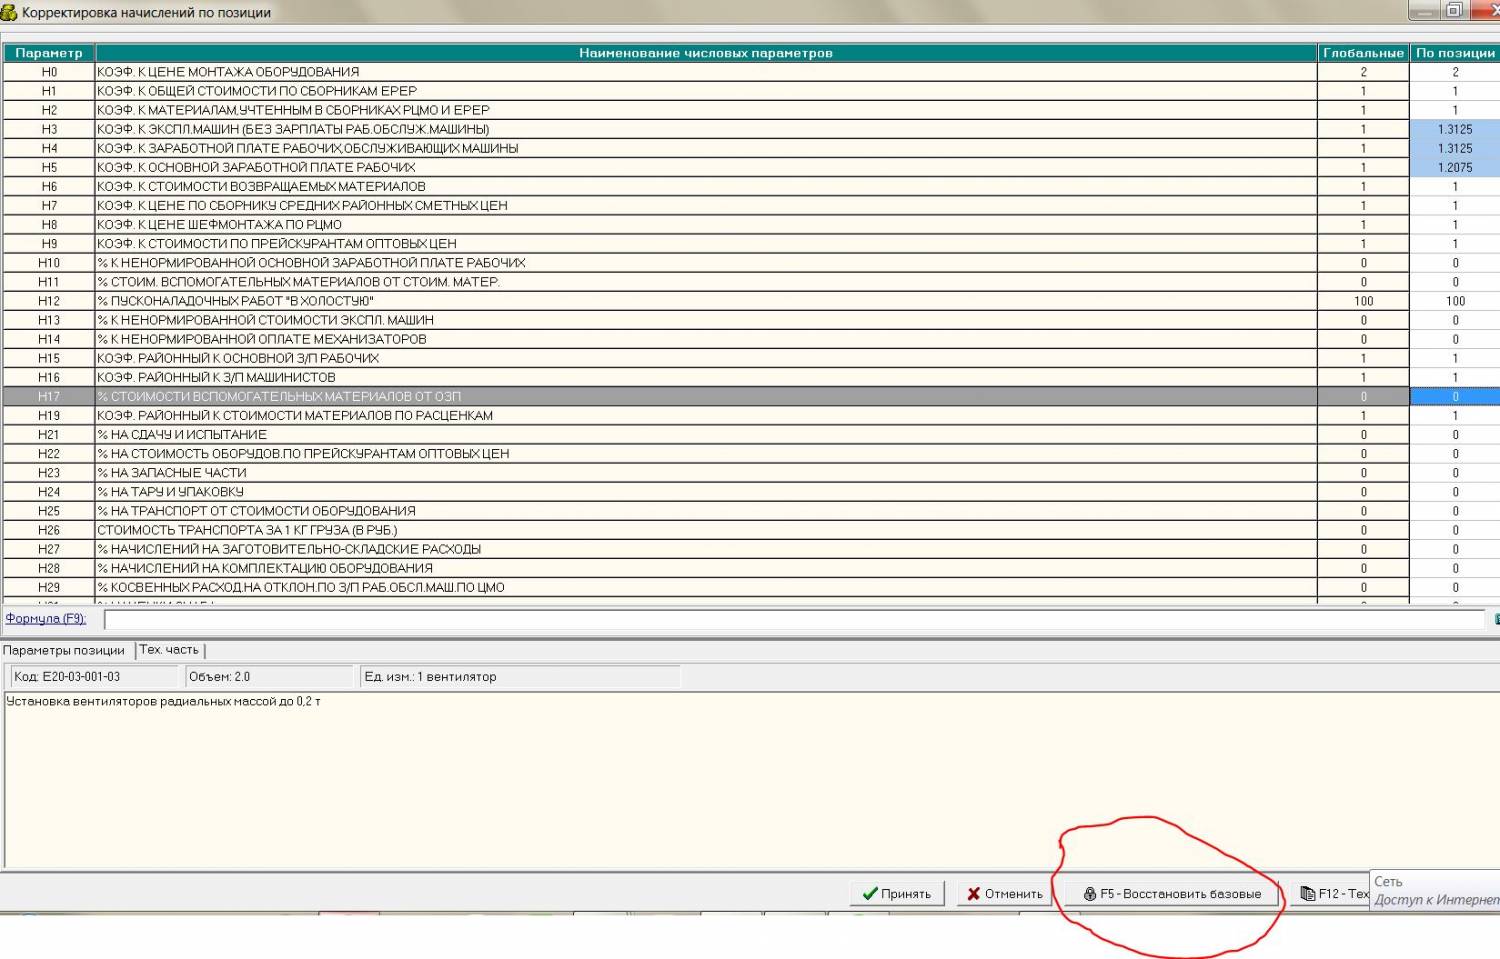The height and width of the screenshot is (959, 1500).
Task: Click the Объем: 2.0 field
Action: click(x=269, y=677)
